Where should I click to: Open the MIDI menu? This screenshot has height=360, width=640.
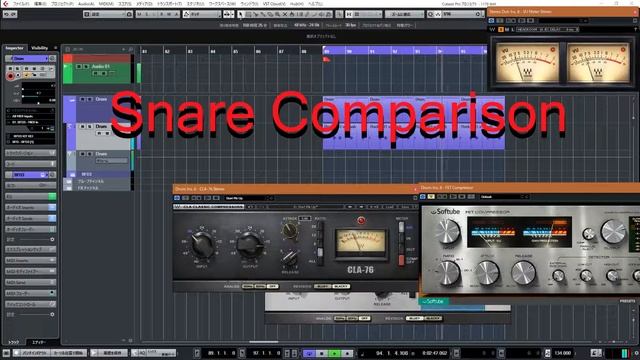106,4
